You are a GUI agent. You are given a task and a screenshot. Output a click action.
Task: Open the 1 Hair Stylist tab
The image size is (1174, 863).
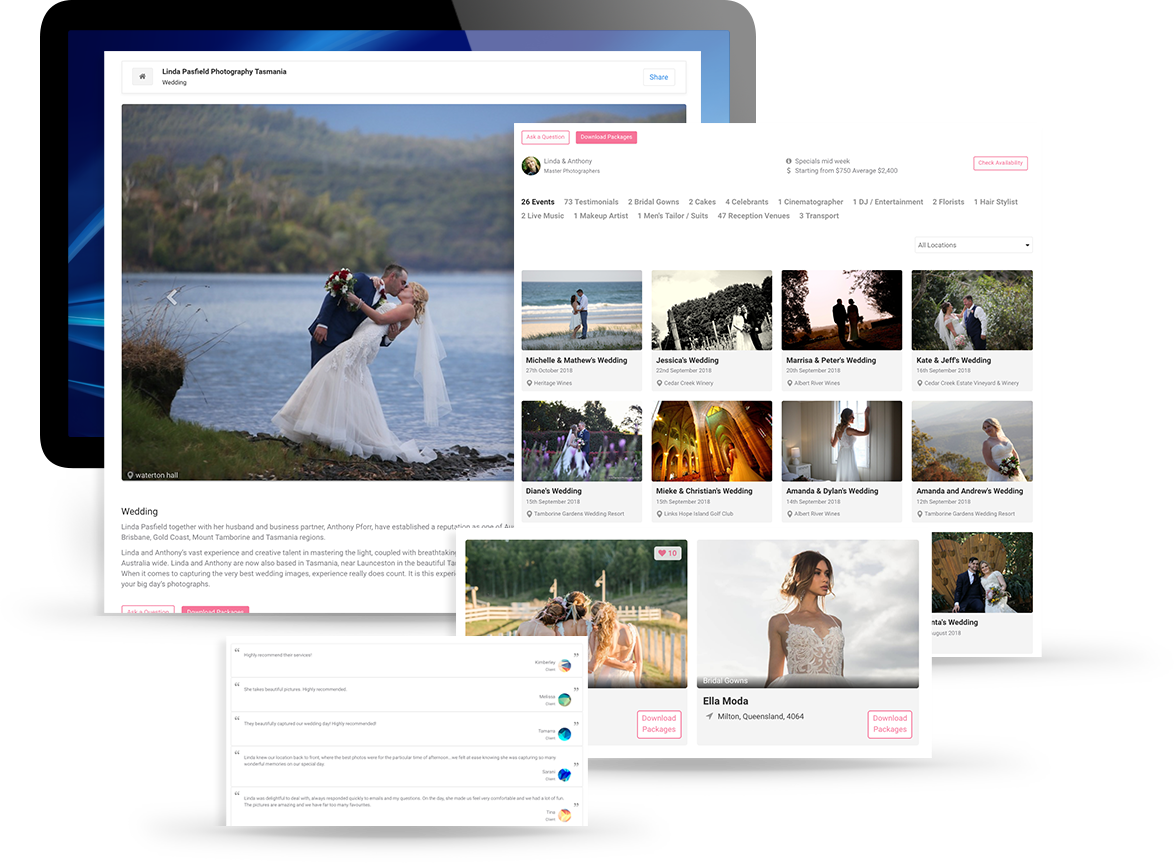tap(996, 202)
